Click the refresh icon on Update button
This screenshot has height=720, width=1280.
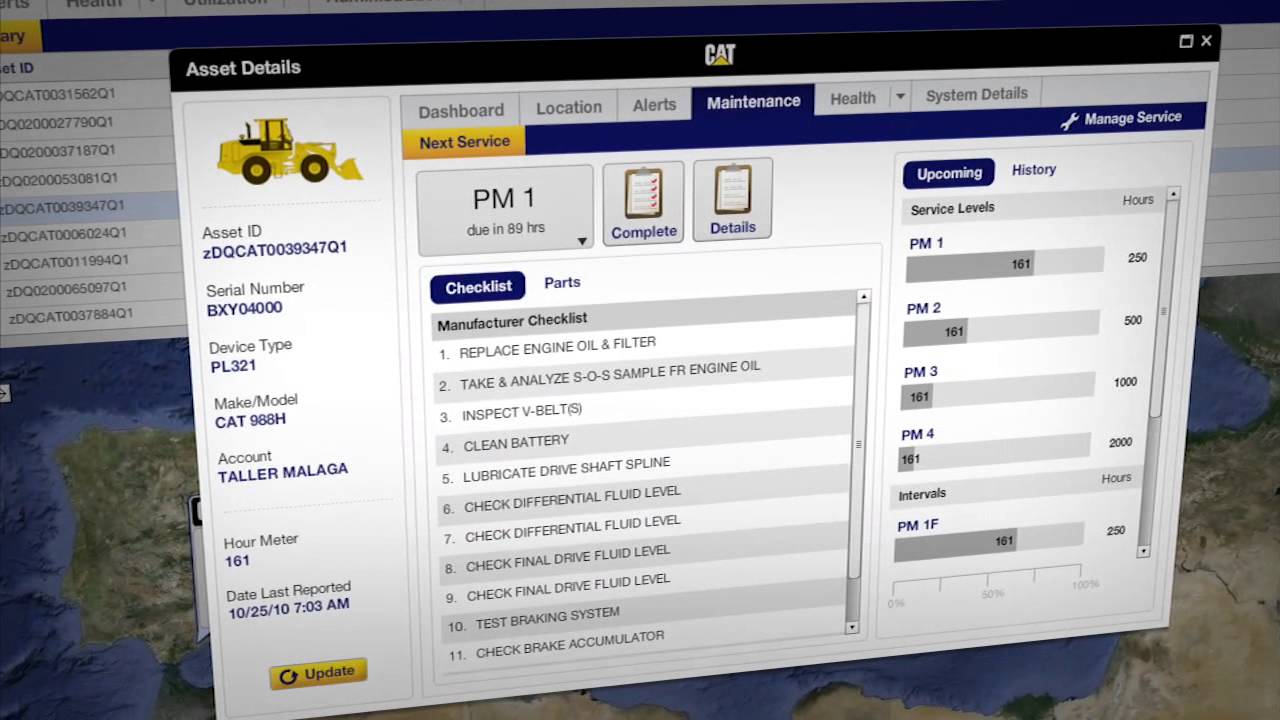[288, 676]
